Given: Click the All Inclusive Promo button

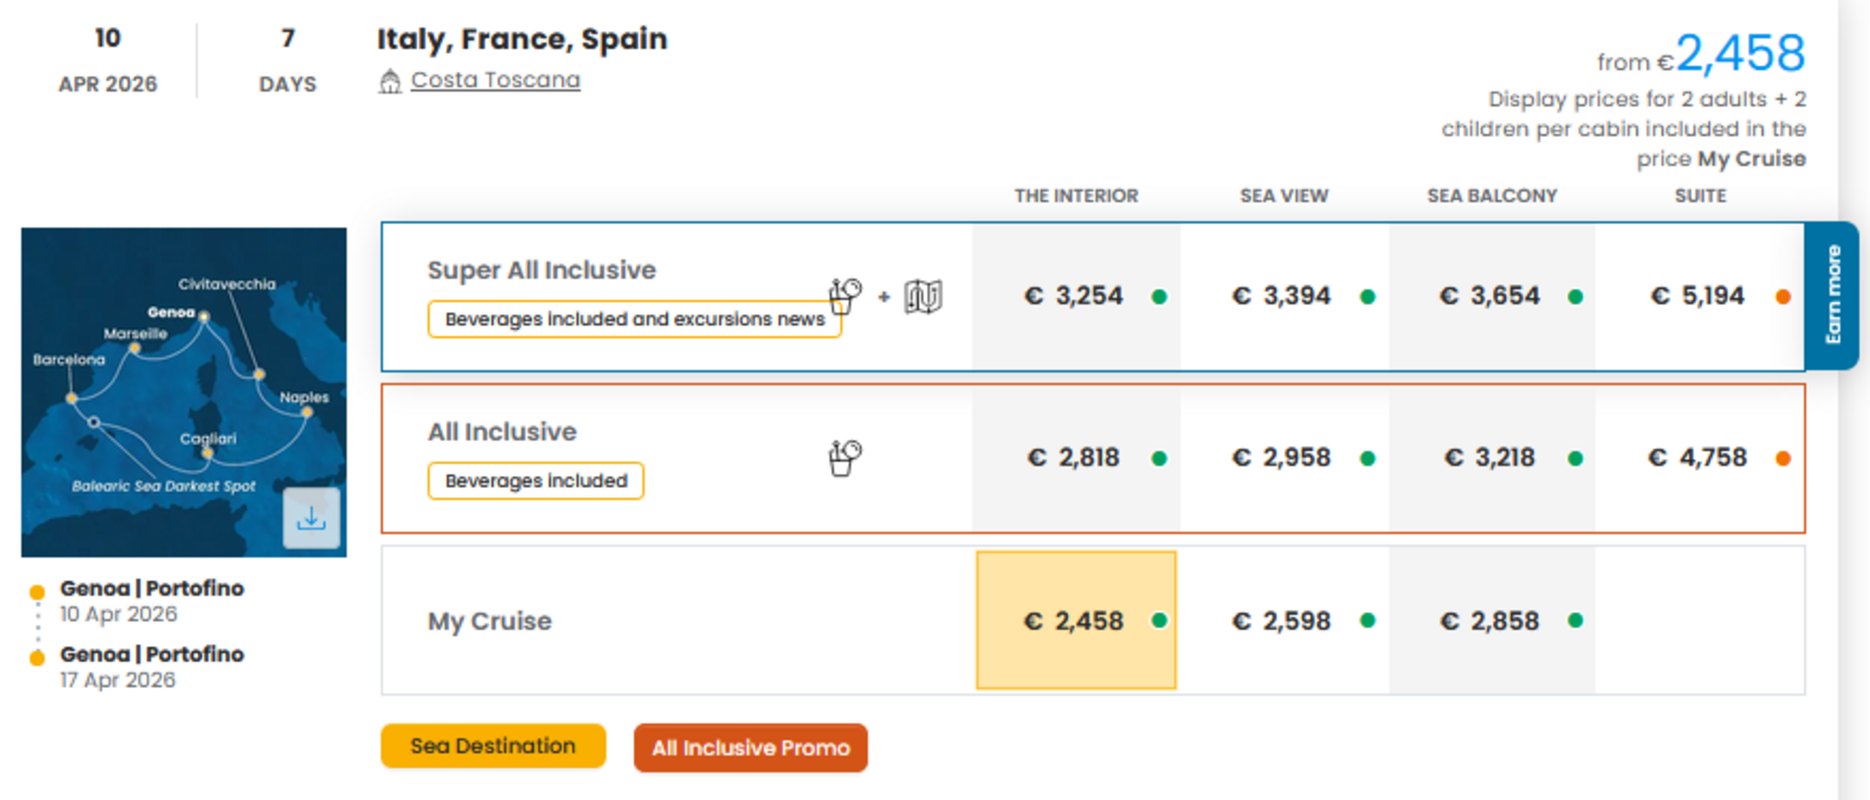Looking at the screenshot, I should pyautogui.click(x=750, y=748).
